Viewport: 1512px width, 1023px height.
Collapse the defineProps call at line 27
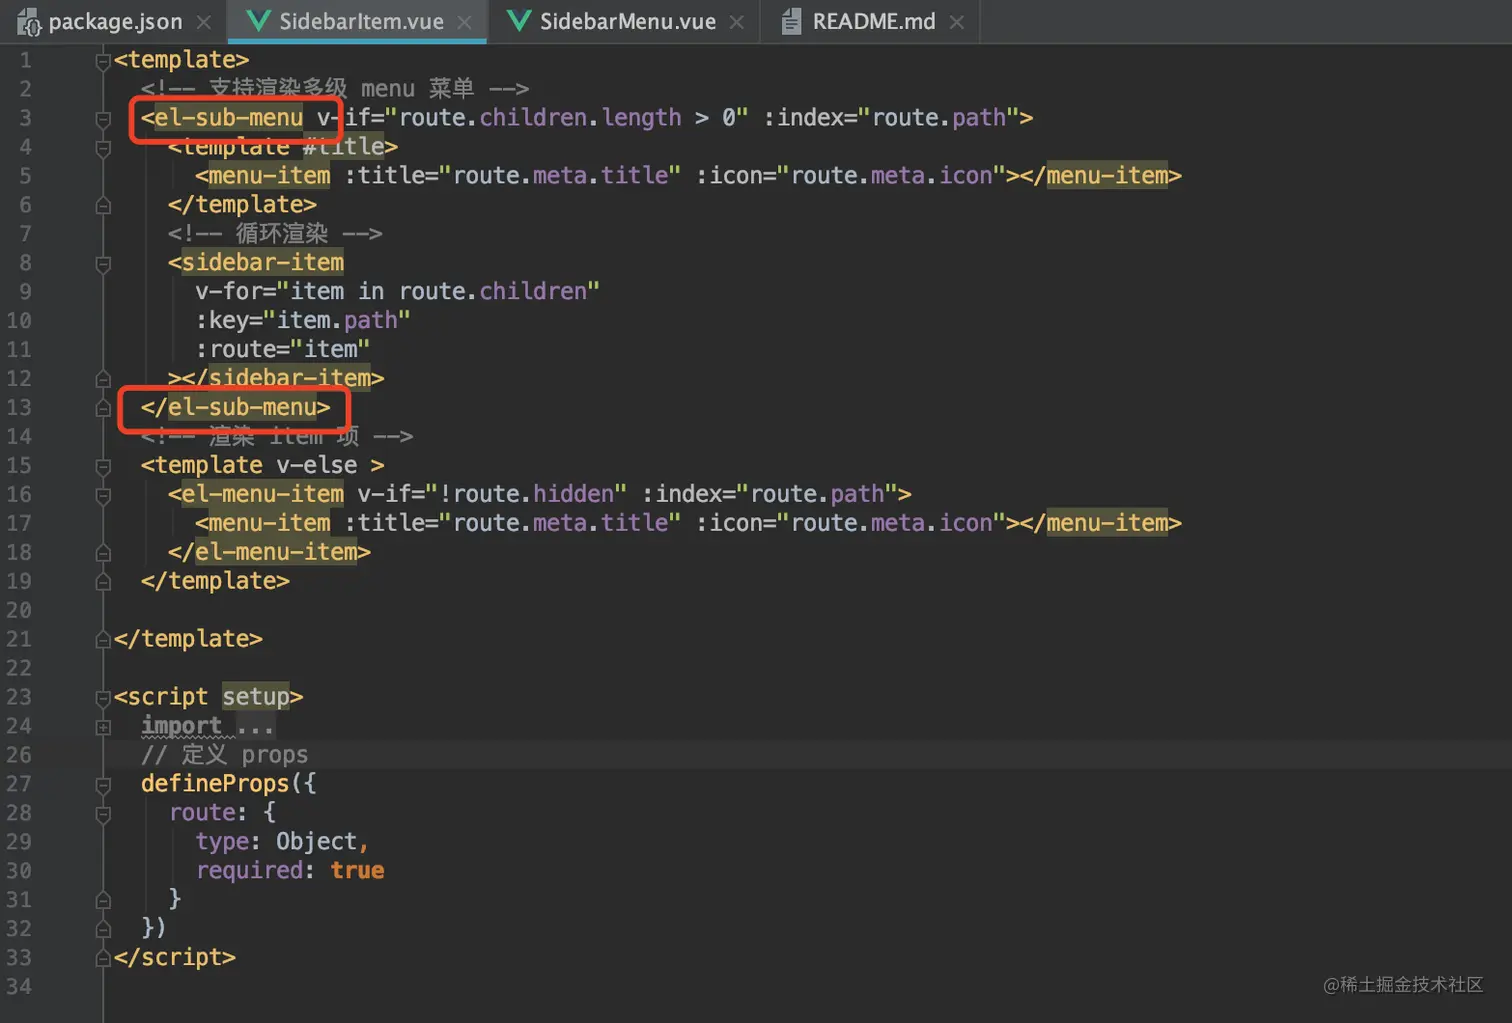pos(103,785)
